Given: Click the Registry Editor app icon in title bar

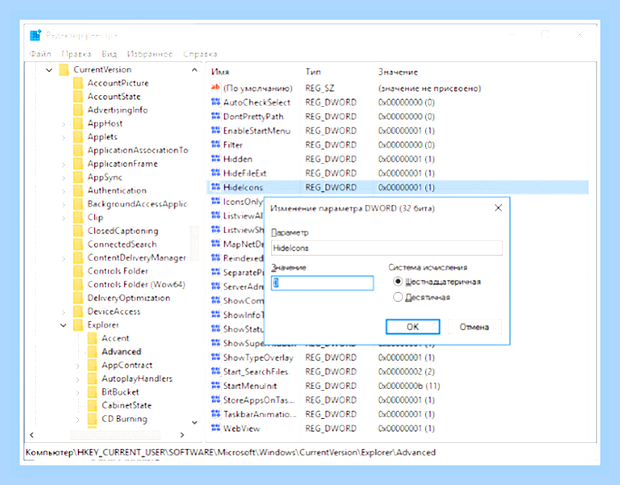Looking at the screenshot, I should [35, 35].
